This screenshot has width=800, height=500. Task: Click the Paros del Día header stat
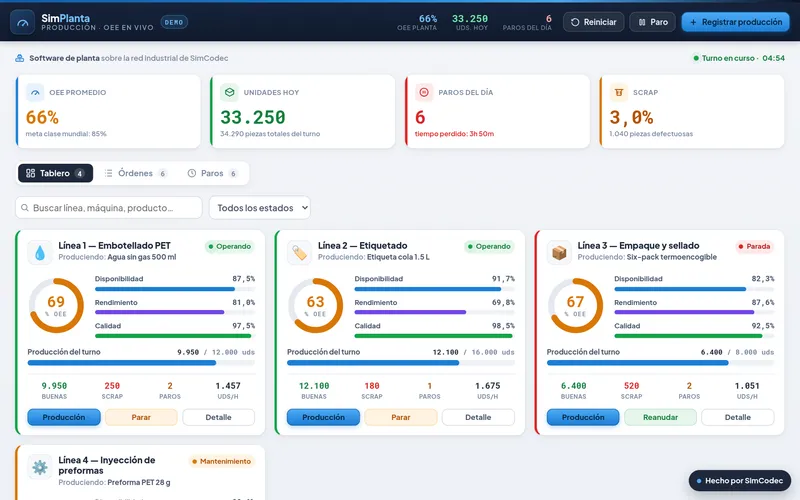527,22
